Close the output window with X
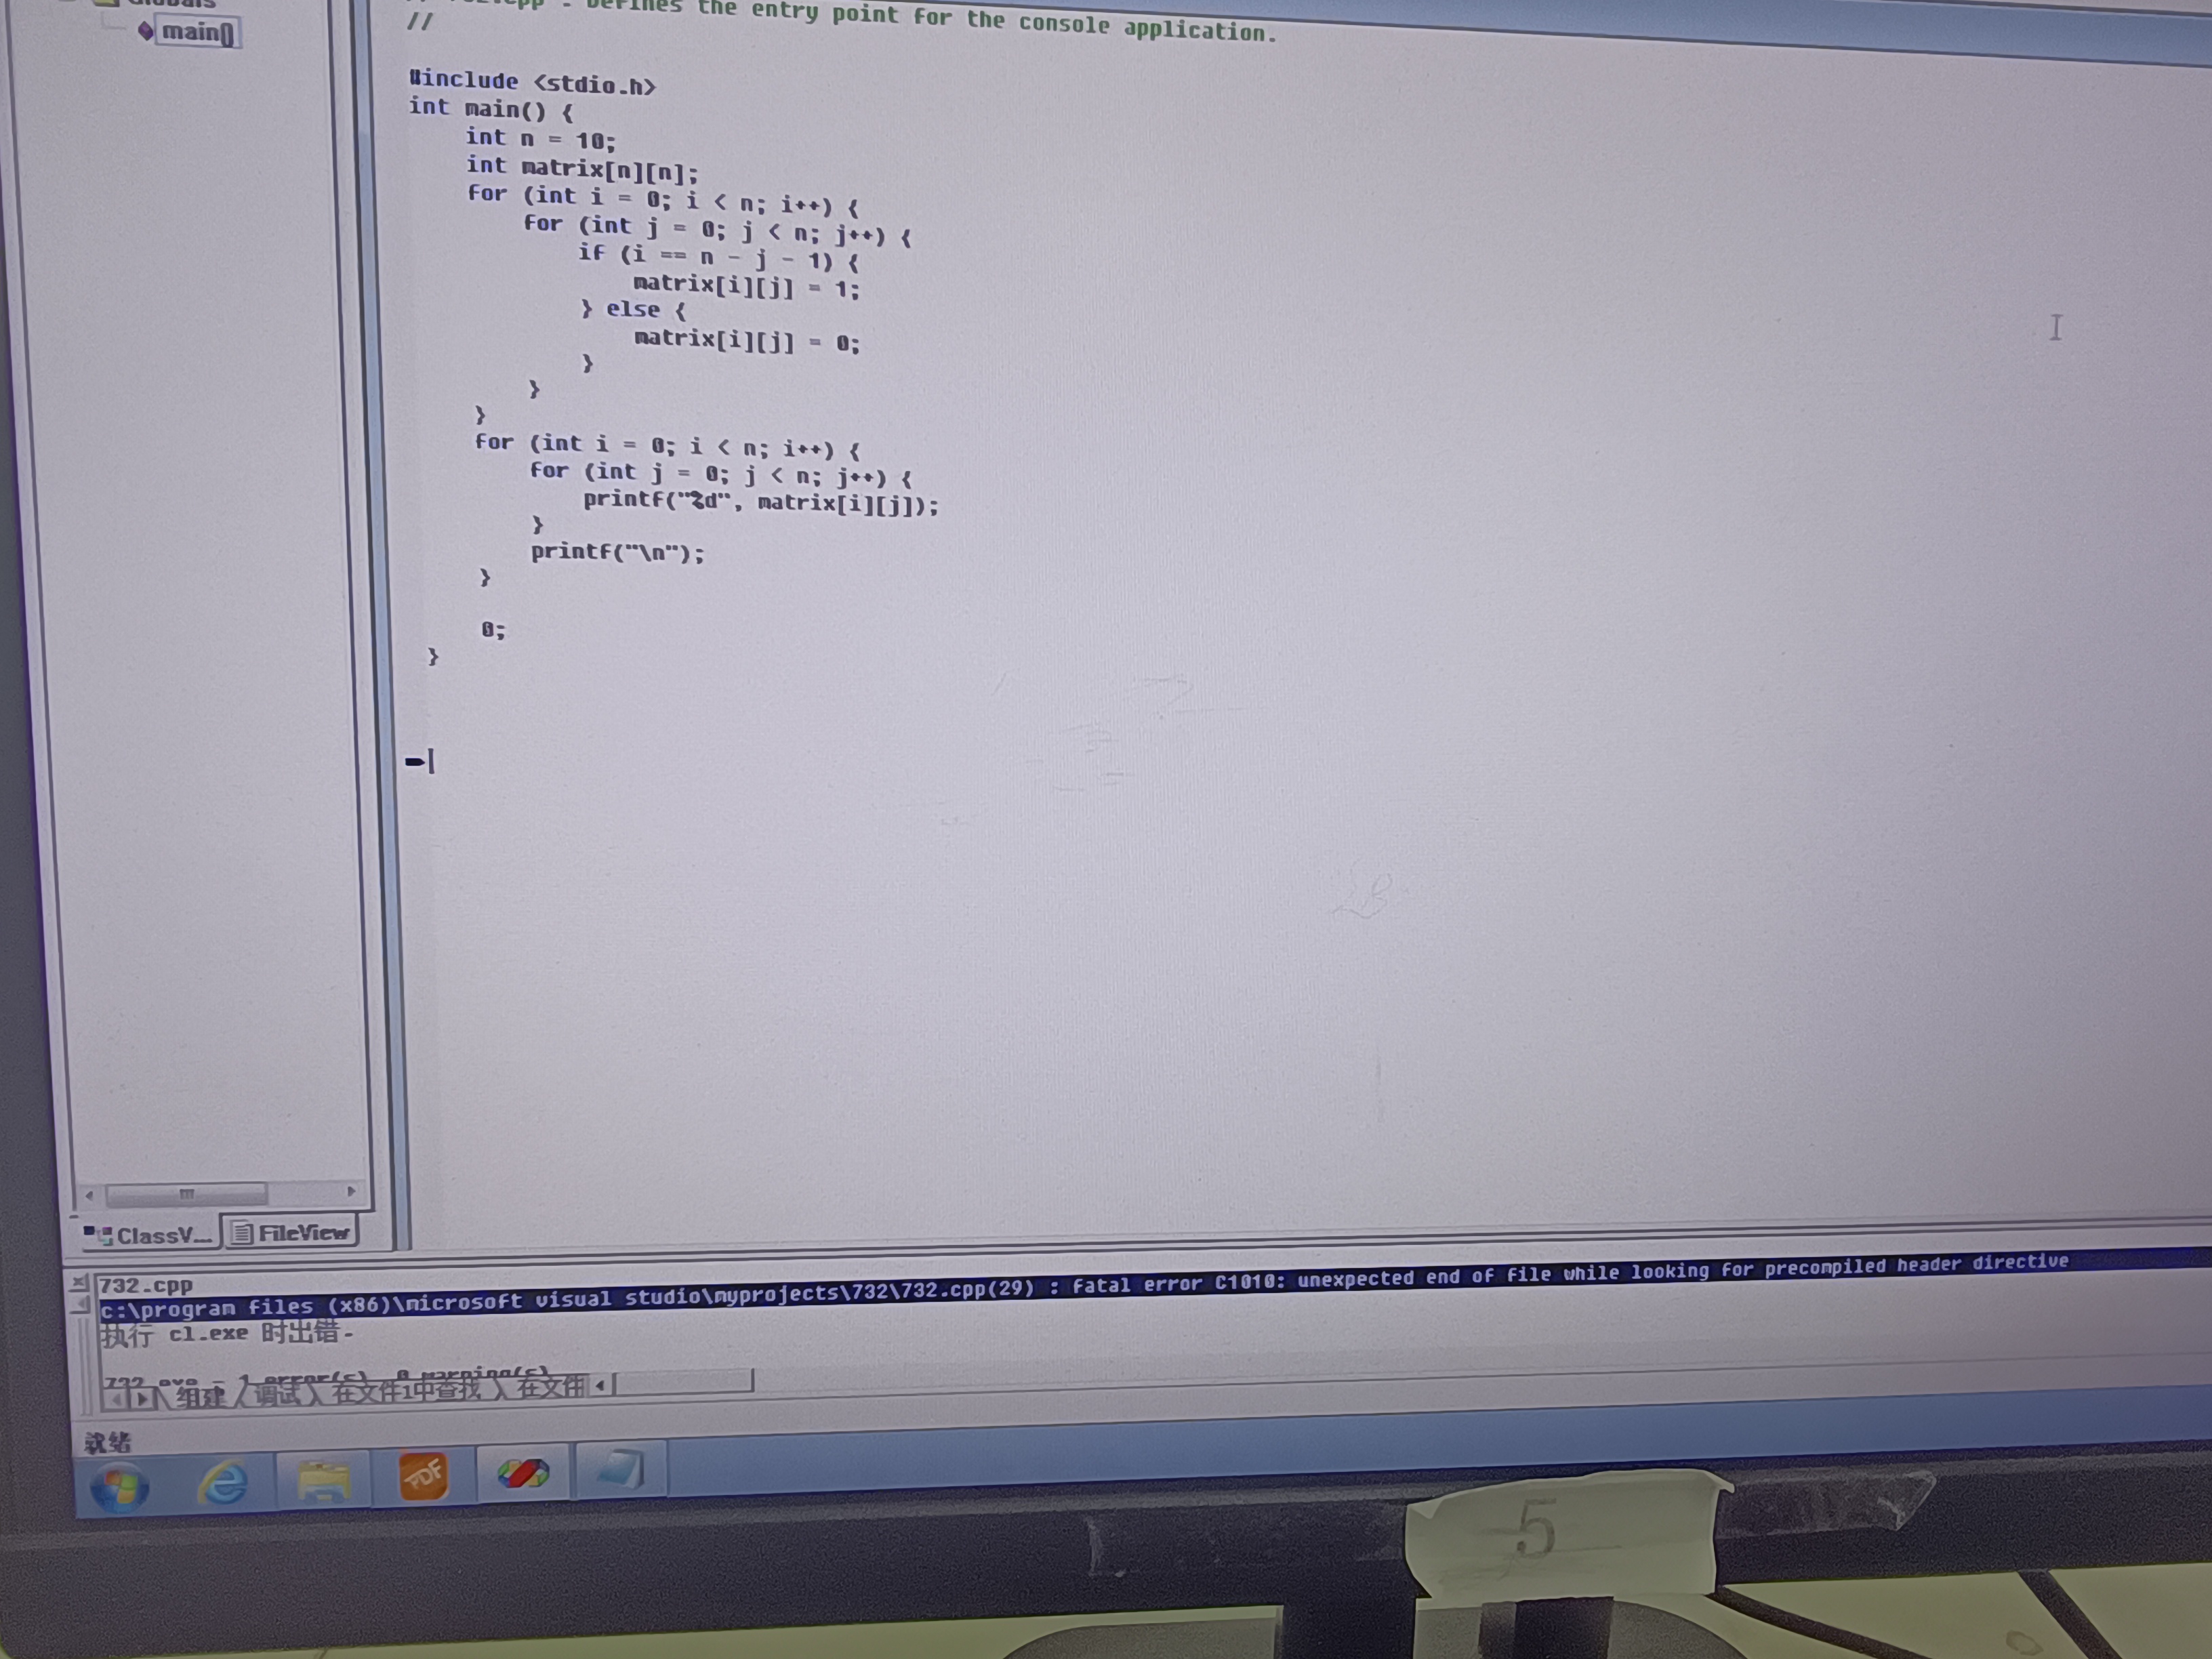Image resolution: width=2212 pixels, height=1659 pixels. [x=79, y=1282]
